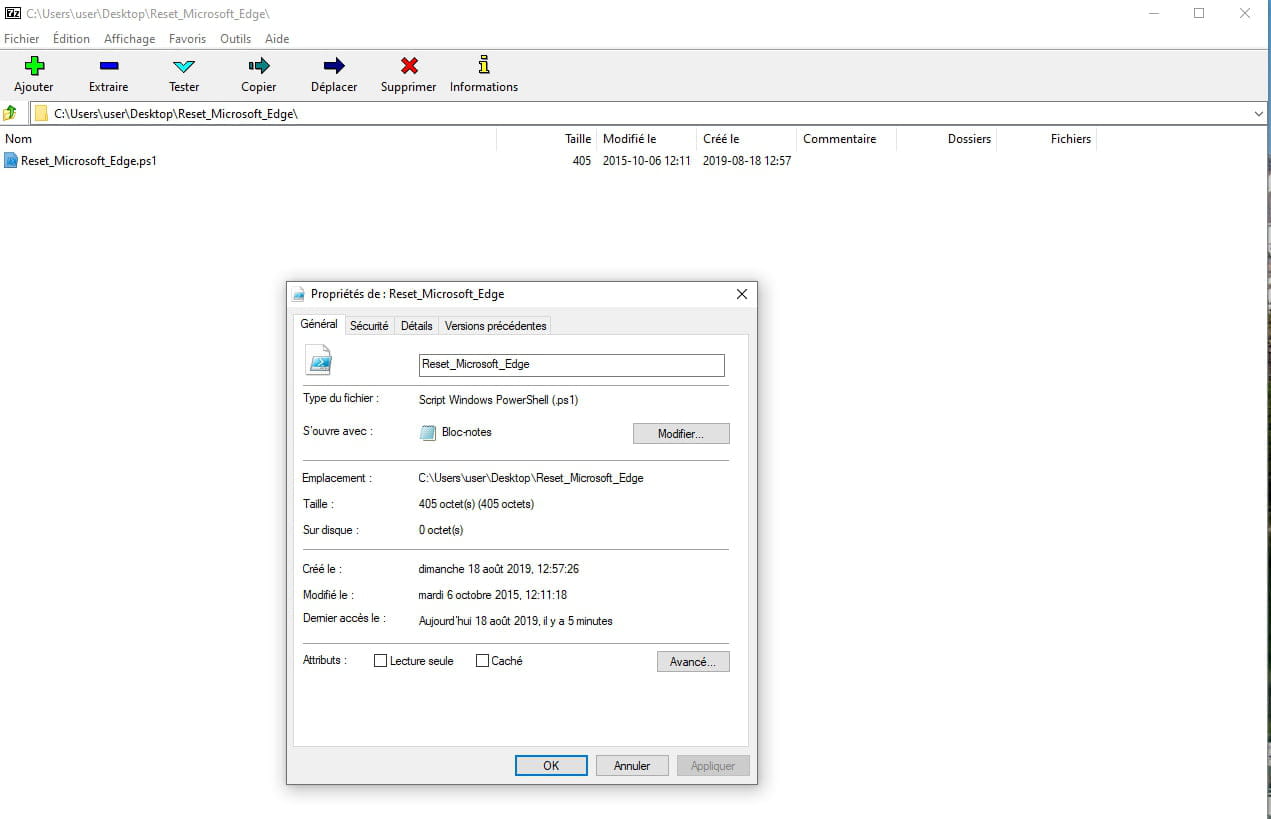Click the Commentaire column header
Image resolution: width=1271 pixels, height=819 pixels.
(x=846, y=139)
